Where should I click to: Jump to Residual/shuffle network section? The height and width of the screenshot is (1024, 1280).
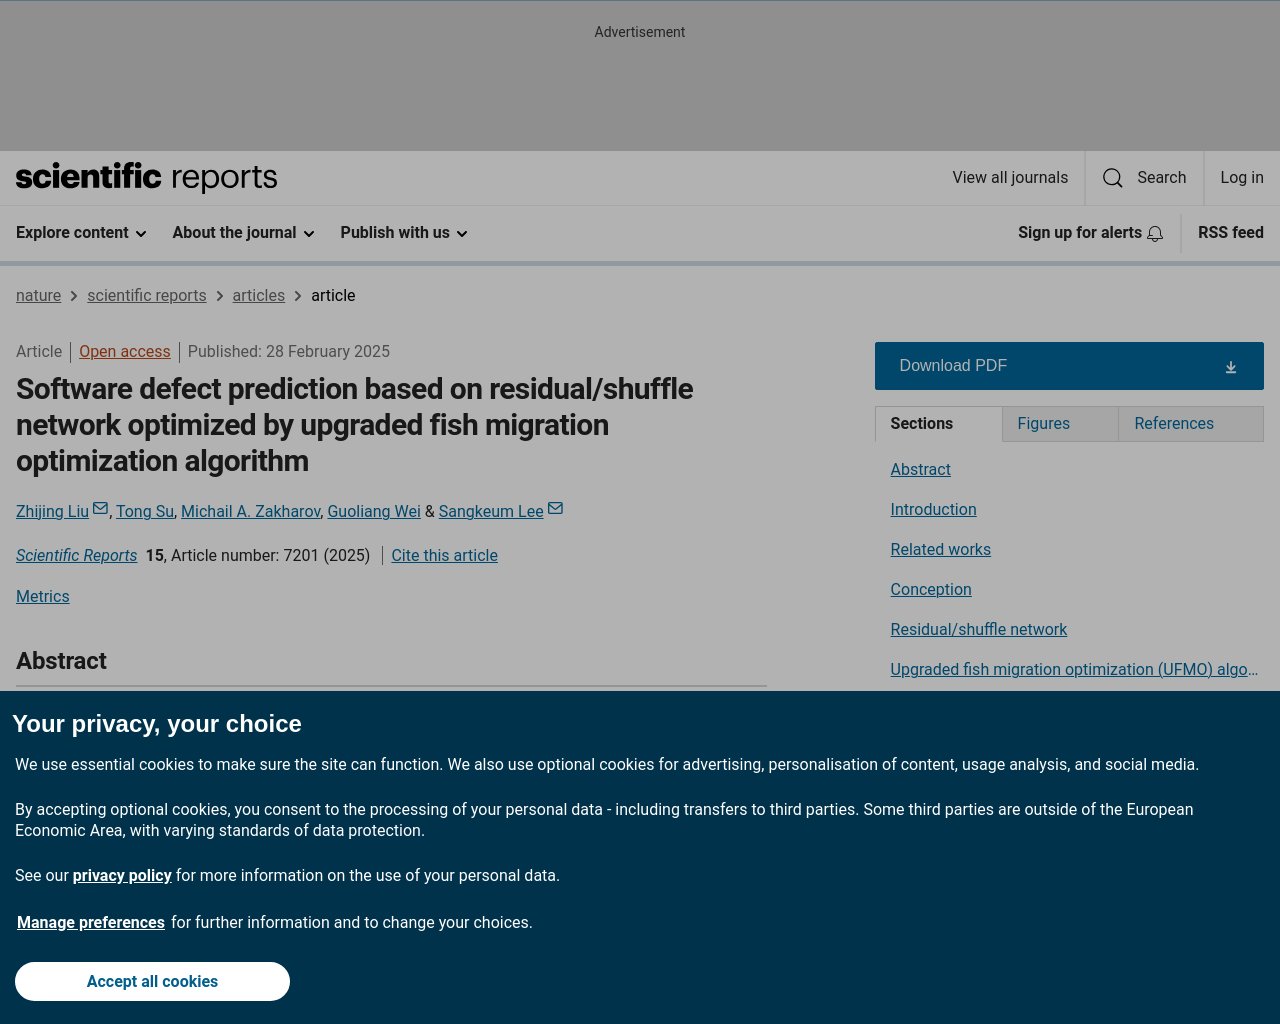point(979,630)
